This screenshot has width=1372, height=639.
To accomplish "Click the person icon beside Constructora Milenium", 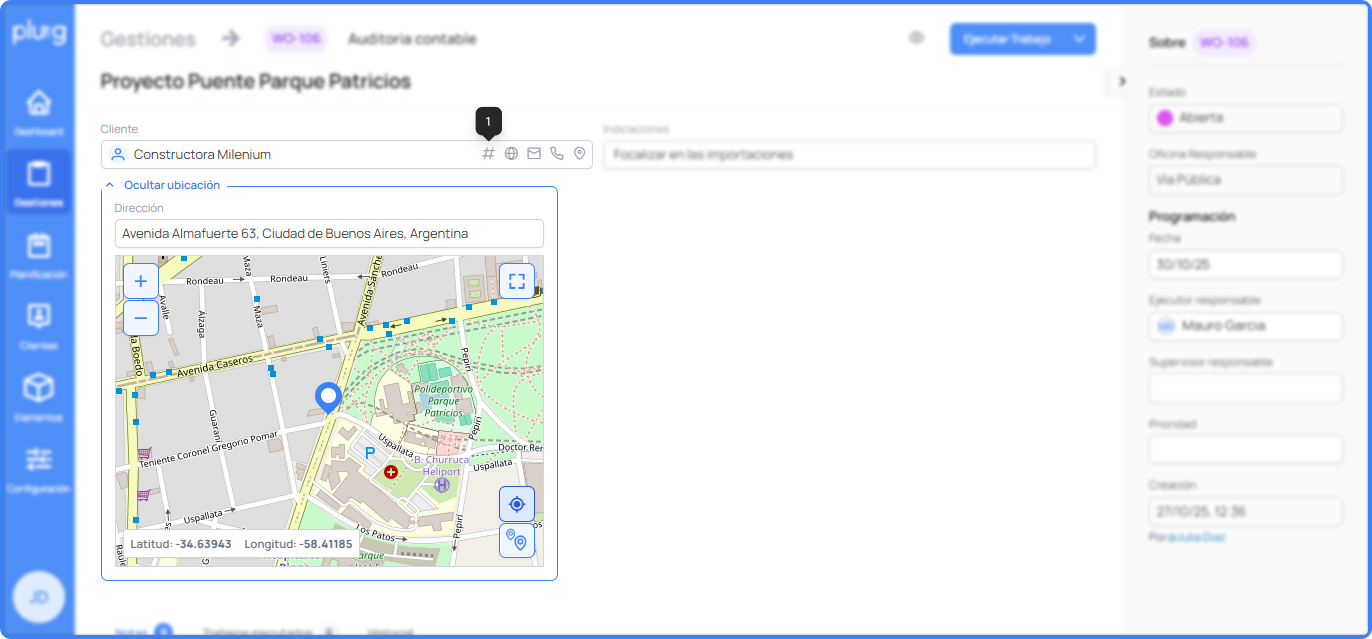I will 118,154.
